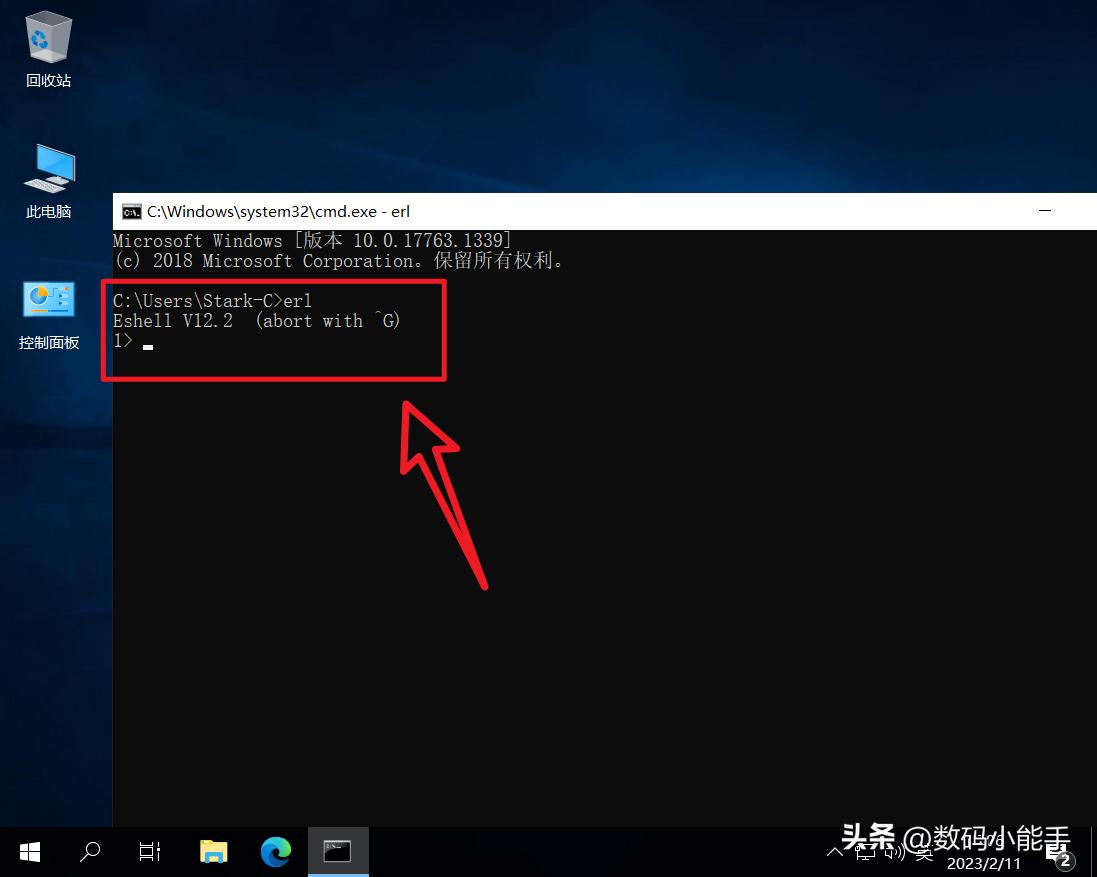Click the cmd window system menu icon
Image resolution: width=1097 pixels, height=877 pixels.
131,212
